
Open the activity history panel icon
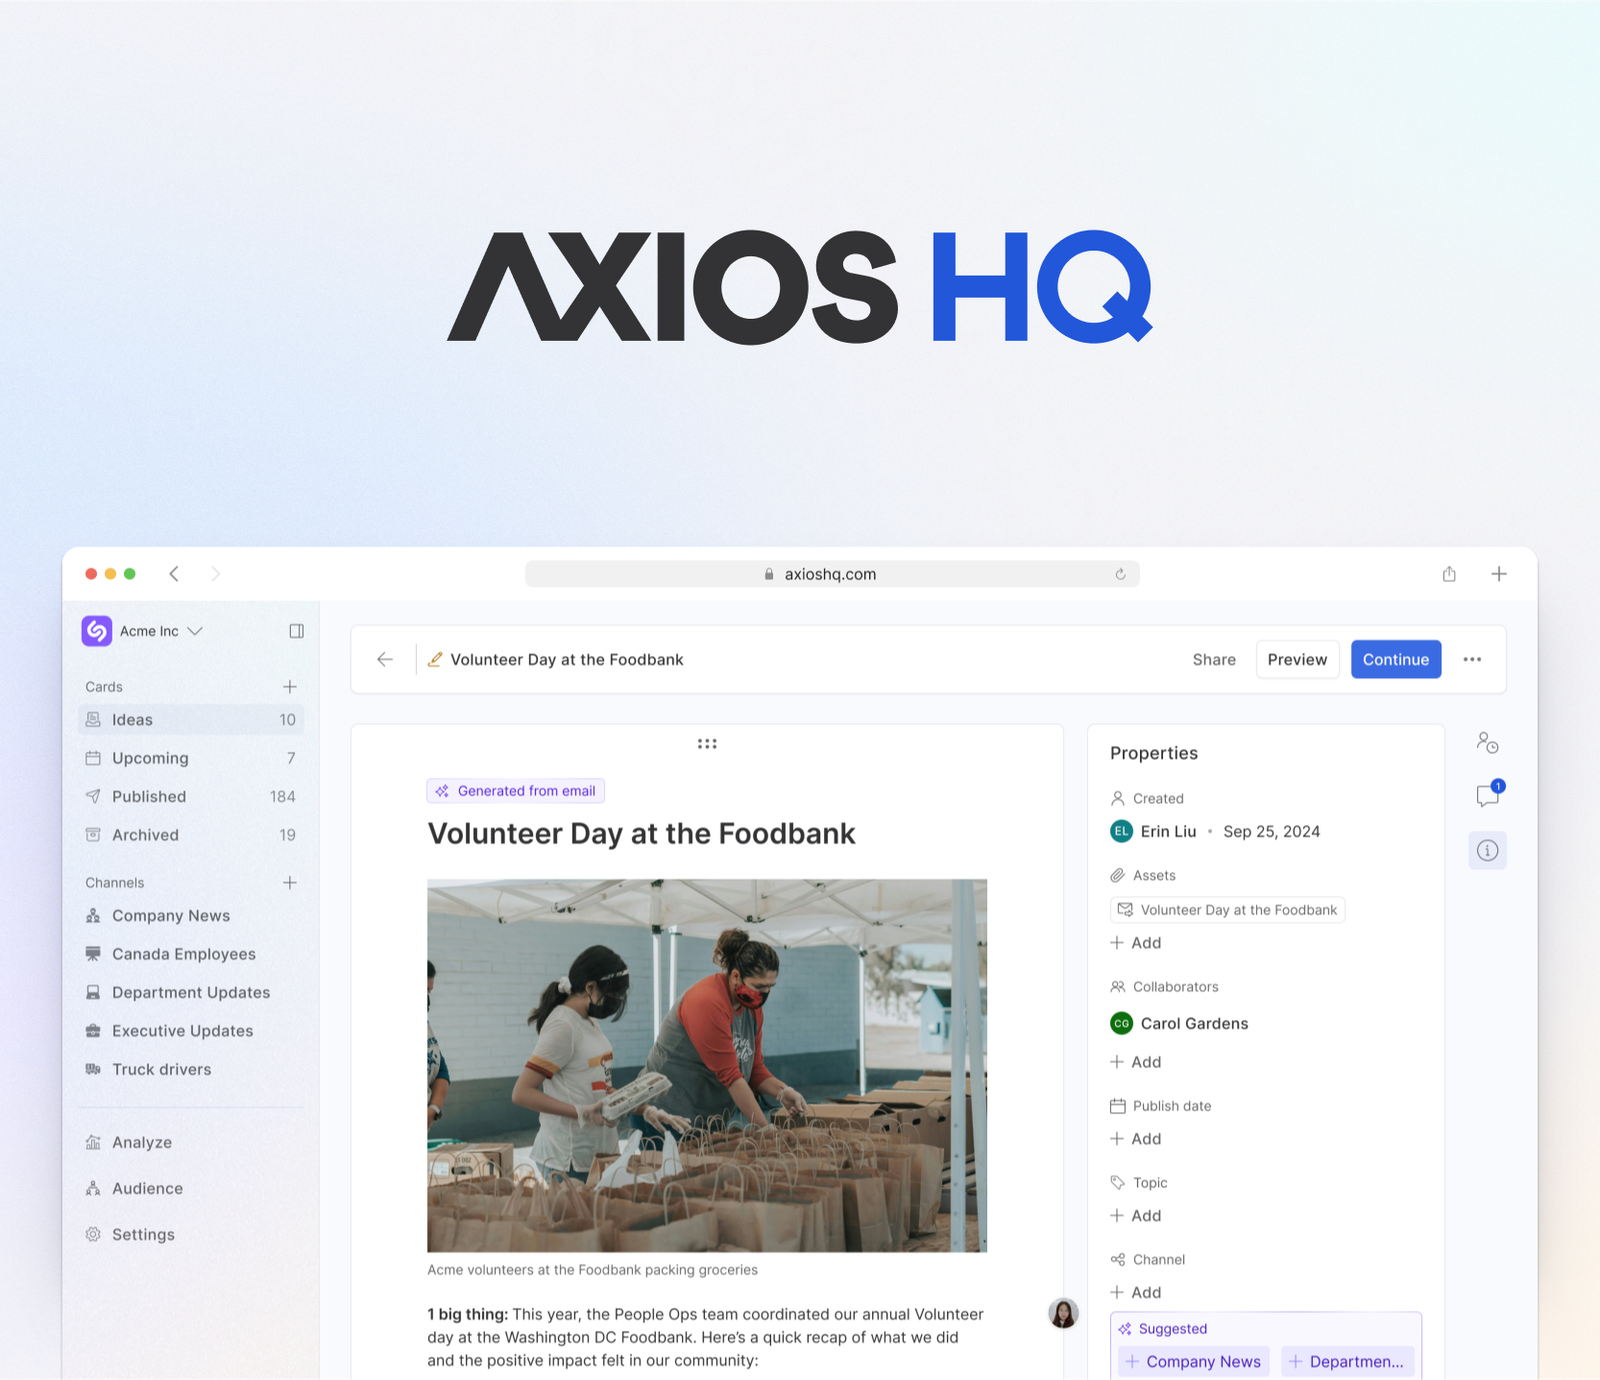(1488, 743)
